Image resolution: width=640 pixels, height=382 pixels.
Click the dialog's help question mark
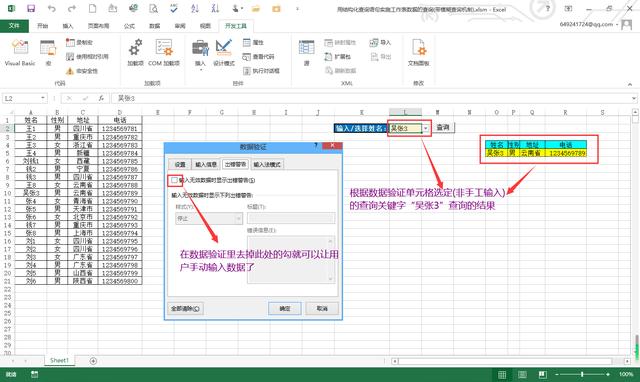[x=316, y=146]
